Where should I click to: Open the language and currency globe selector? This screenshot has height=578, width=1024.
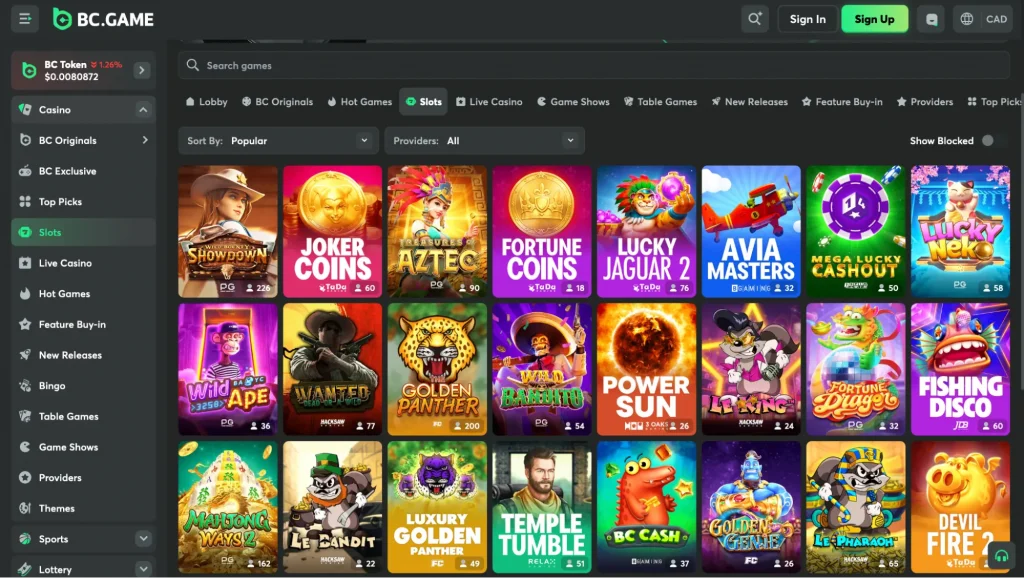click(x=966, y=19)
